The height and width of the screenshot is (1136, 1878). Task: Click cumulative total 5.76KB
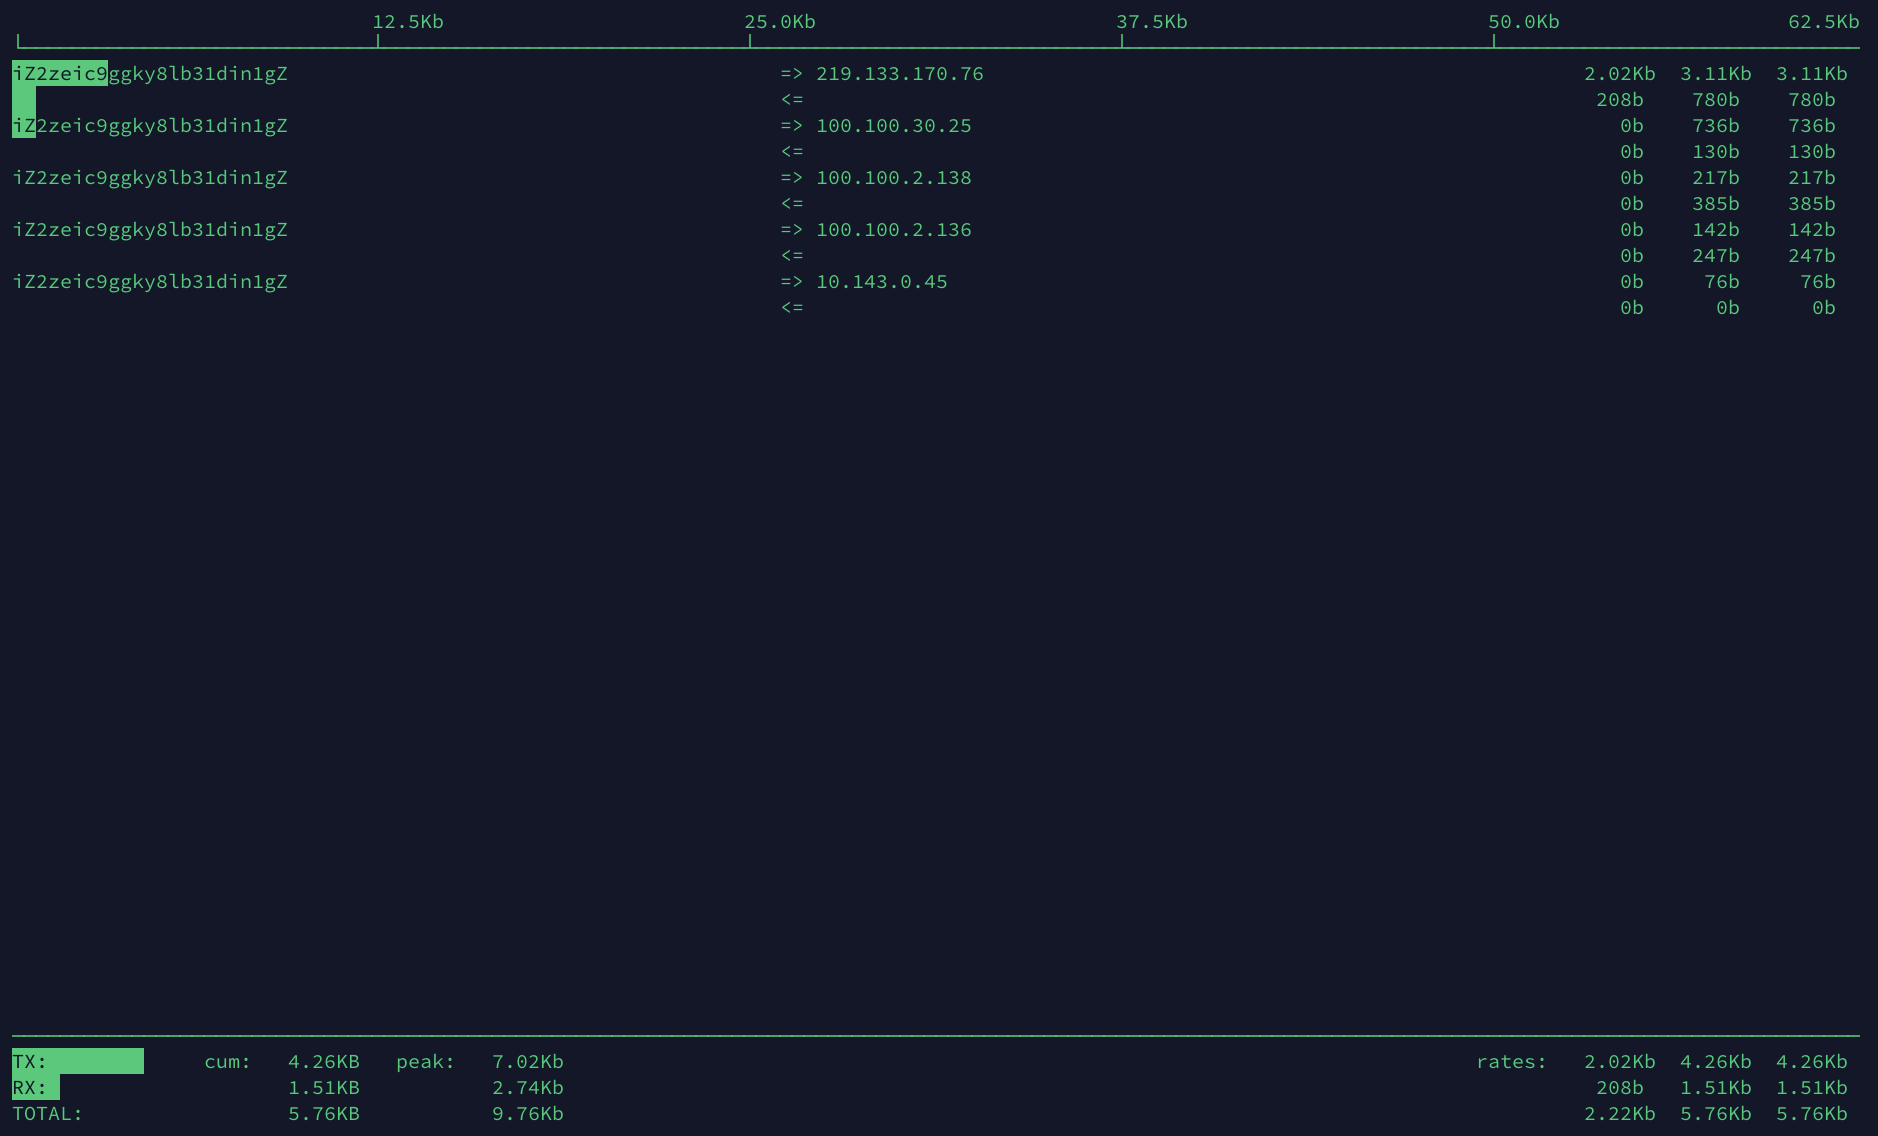[324, 1114]
